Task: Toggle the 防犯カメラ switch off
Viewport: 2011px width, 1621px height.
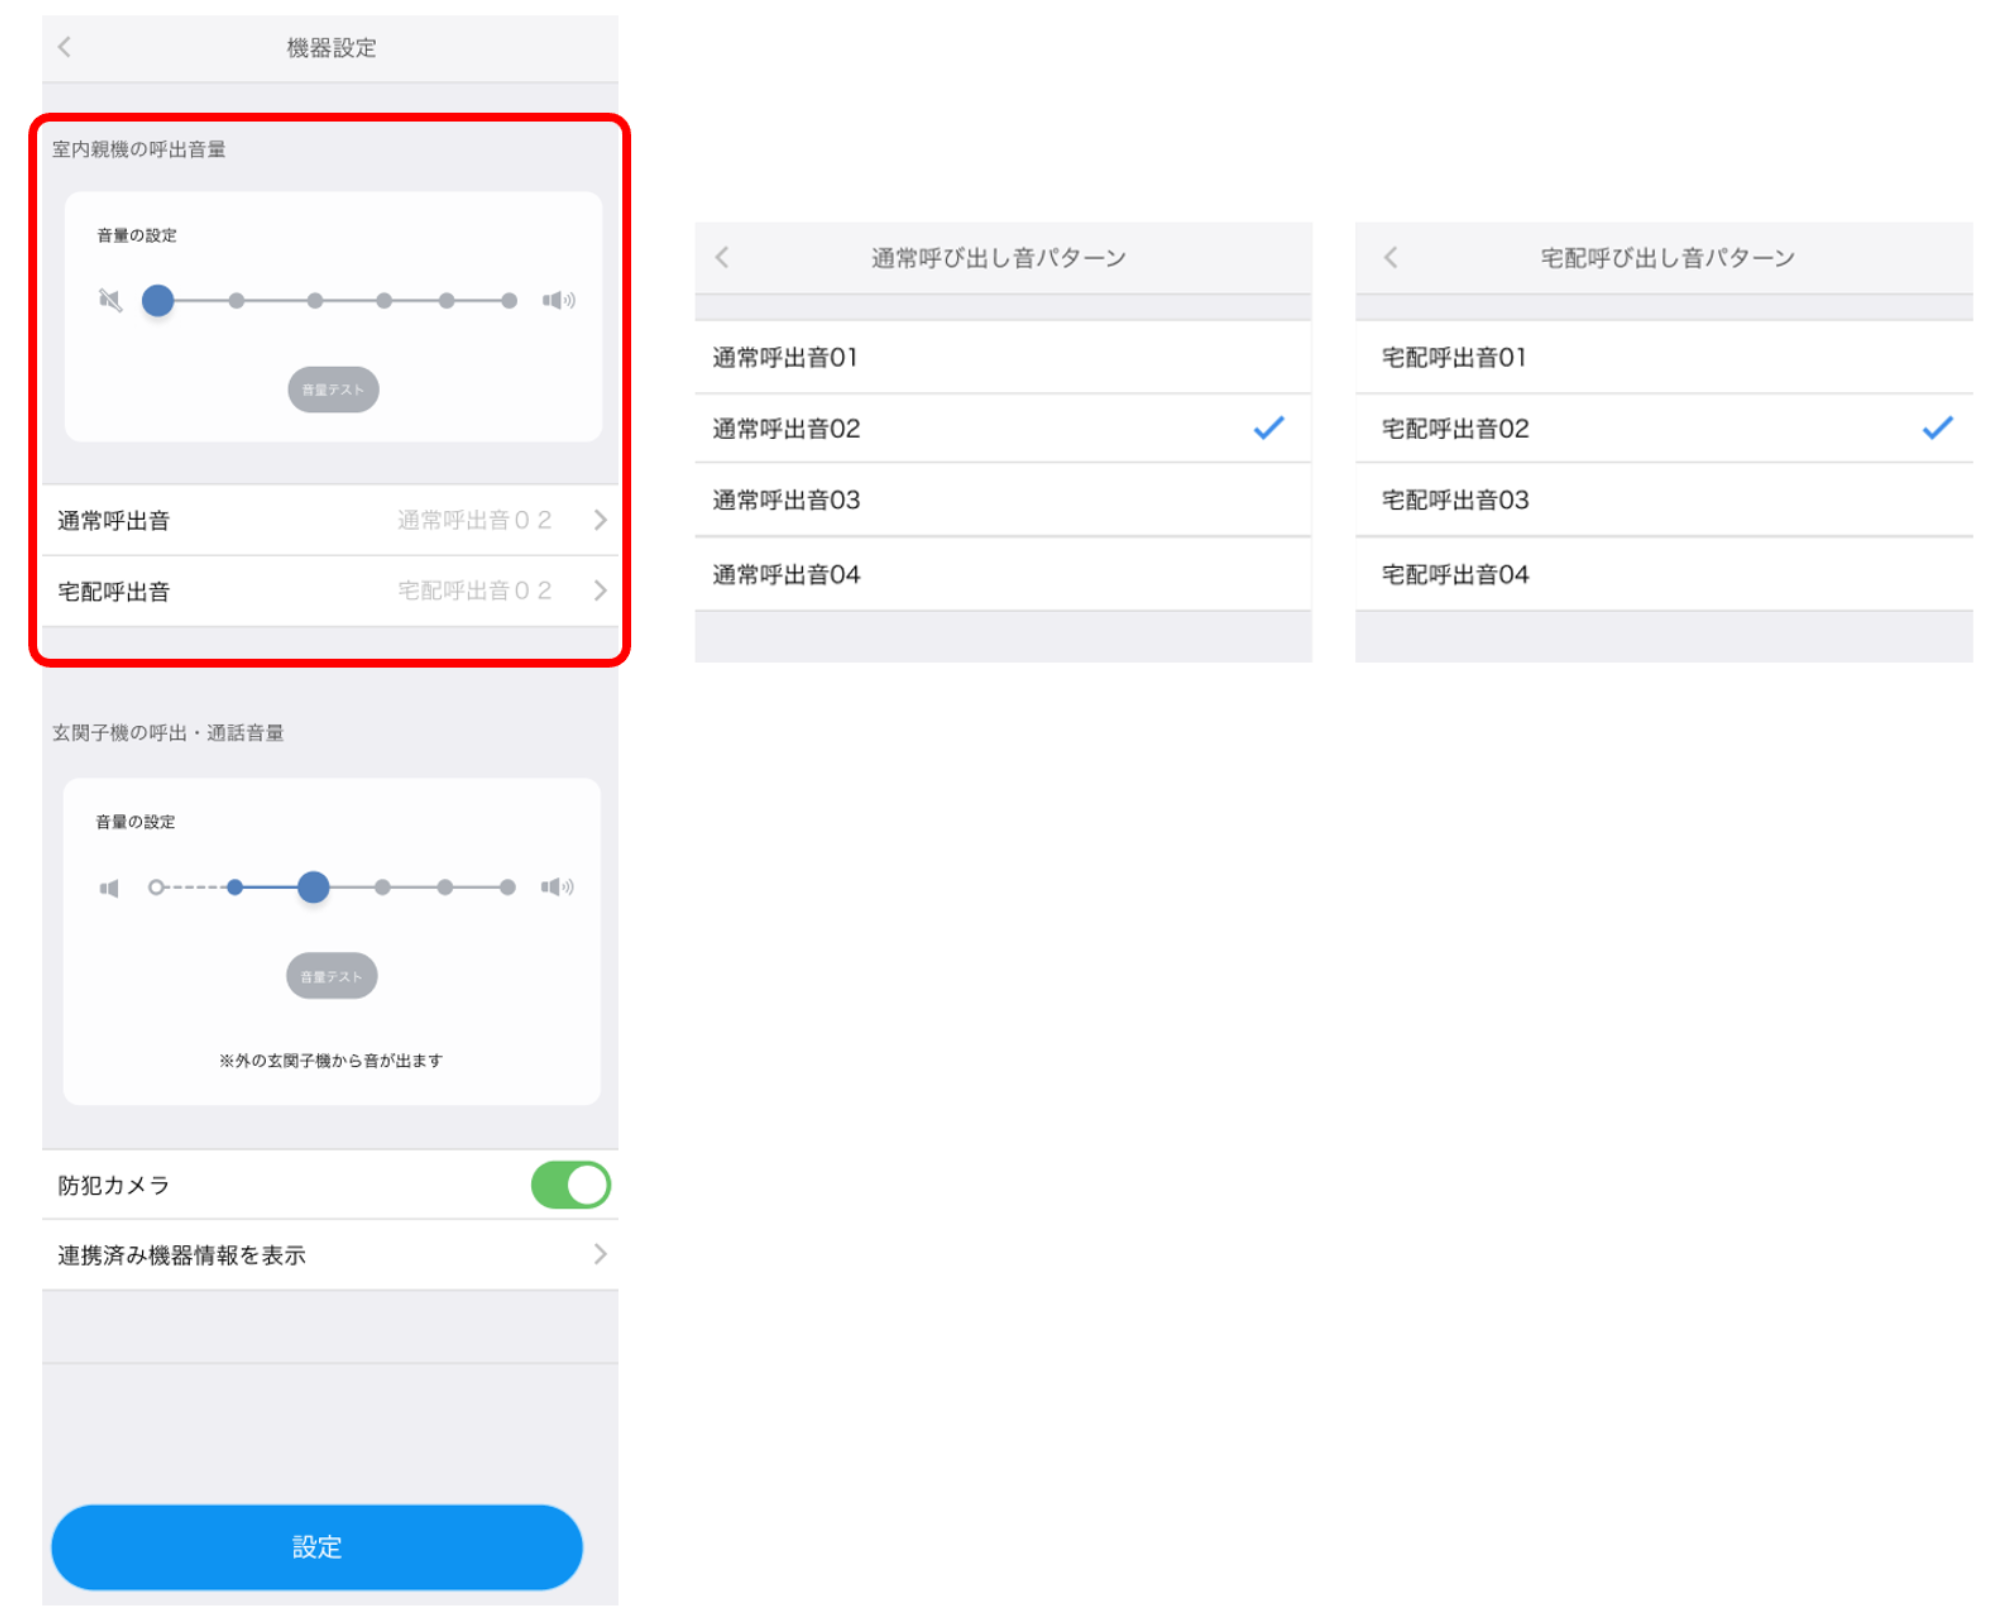Action: (x=570, y=1186)
